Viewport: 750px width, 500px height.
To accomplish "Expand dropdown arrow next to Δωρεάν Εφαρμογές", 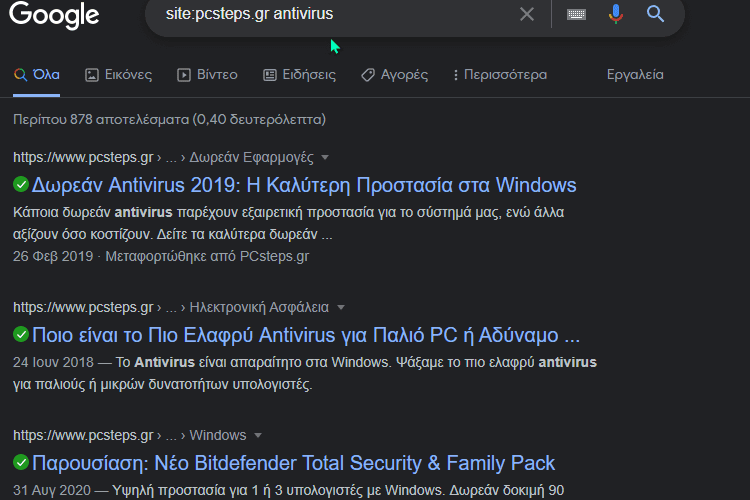I will pyautogui.click(x=325, y=157).
